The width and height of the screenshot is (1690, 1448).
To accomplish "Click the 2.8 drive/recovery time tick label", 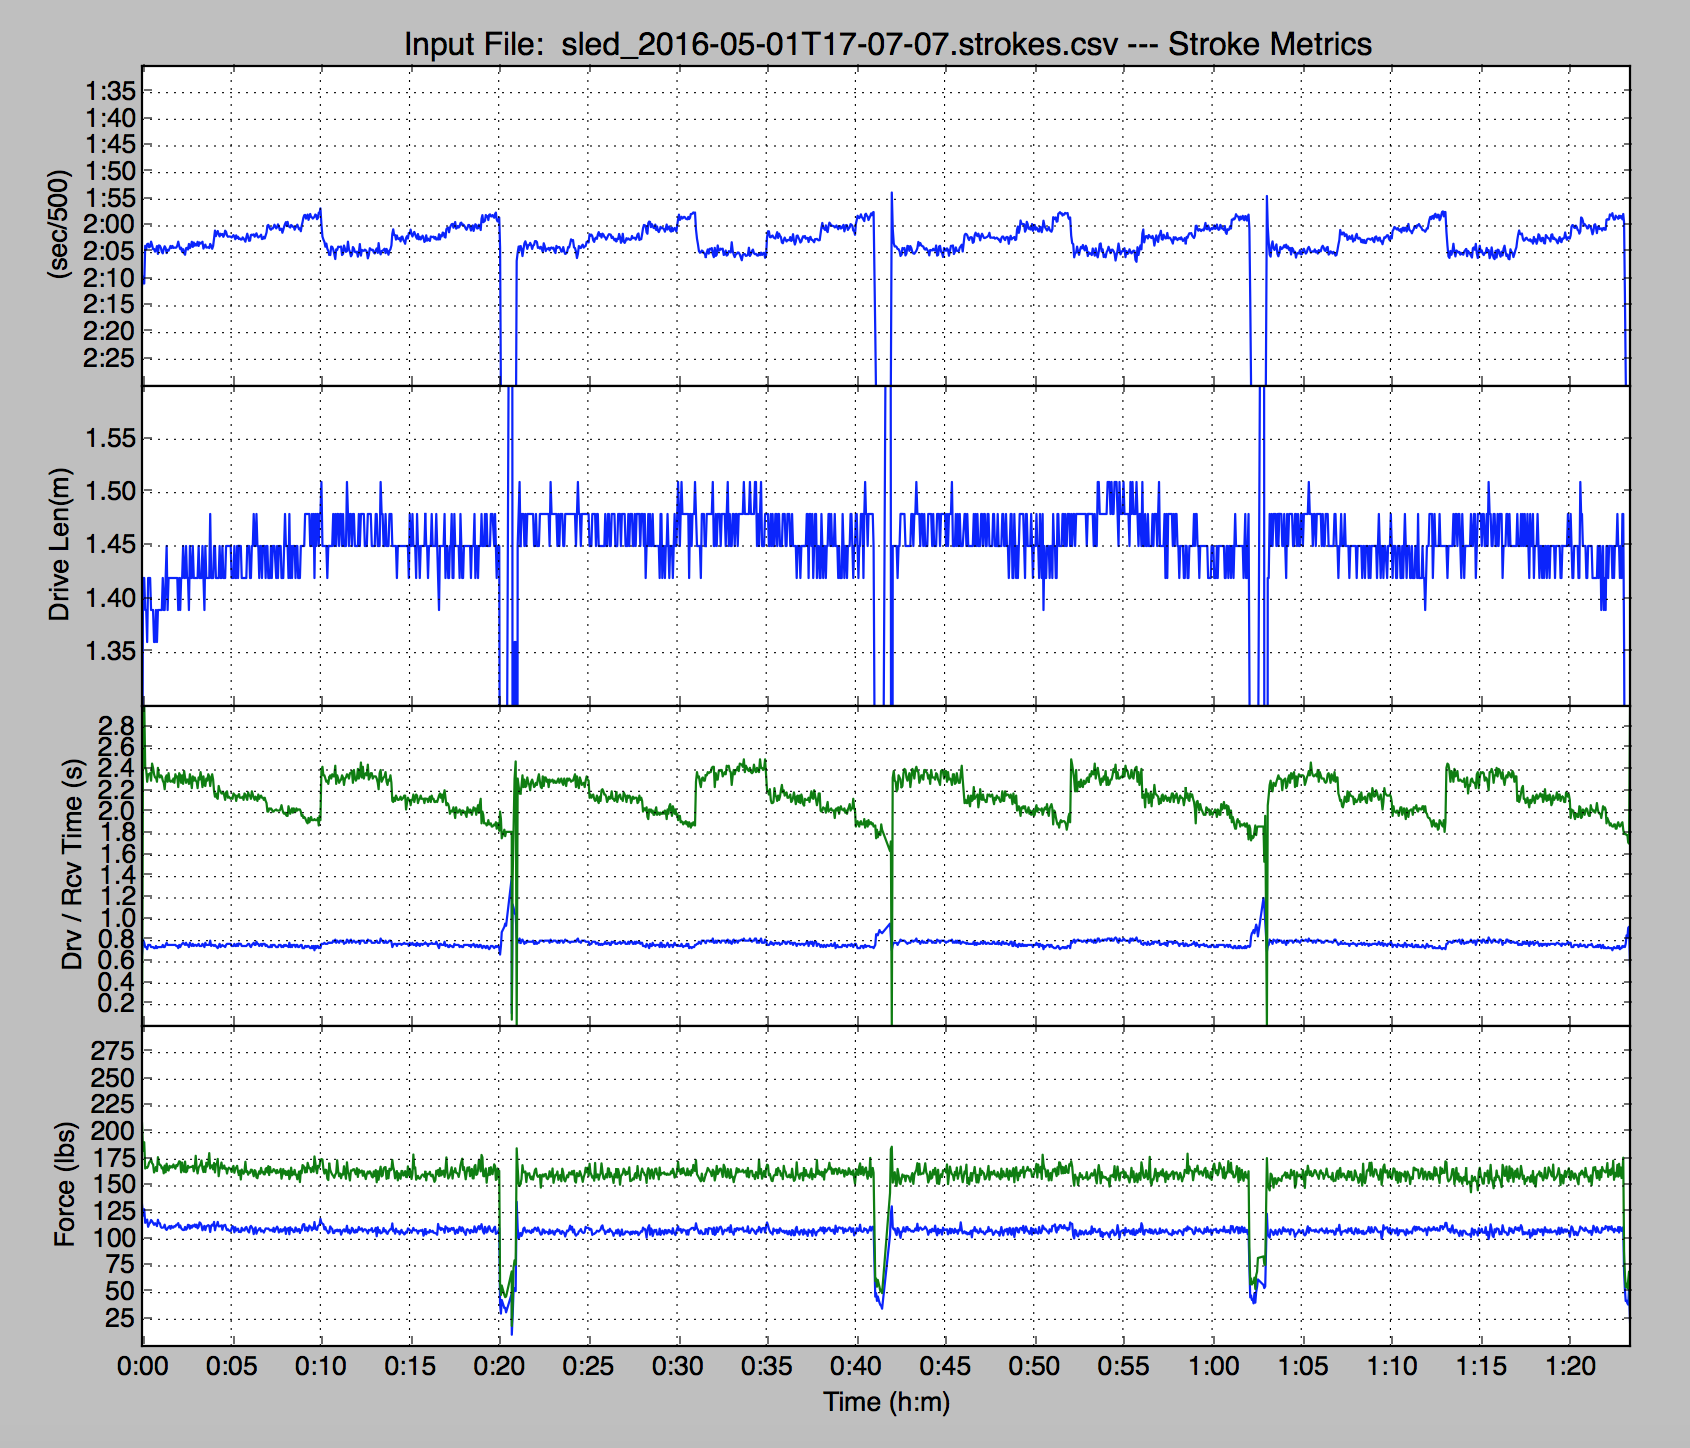I will 117,725.
